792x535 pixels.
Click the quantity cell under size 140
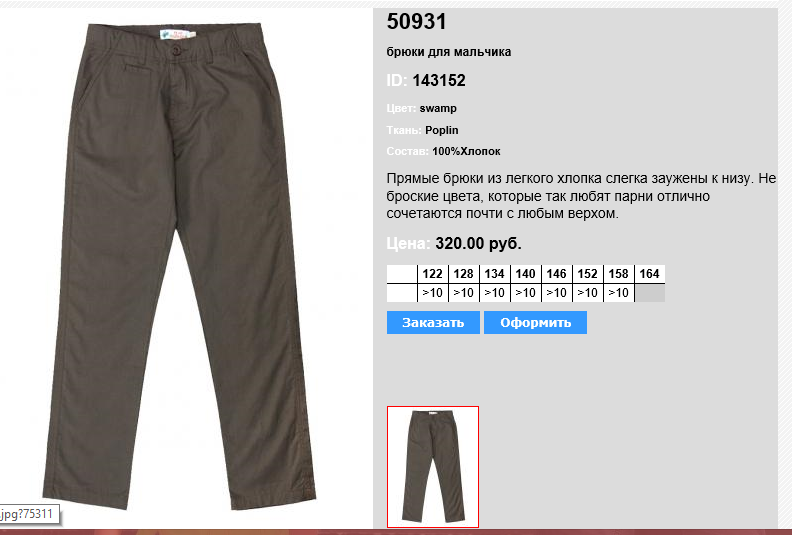click(x=526, y=293)
